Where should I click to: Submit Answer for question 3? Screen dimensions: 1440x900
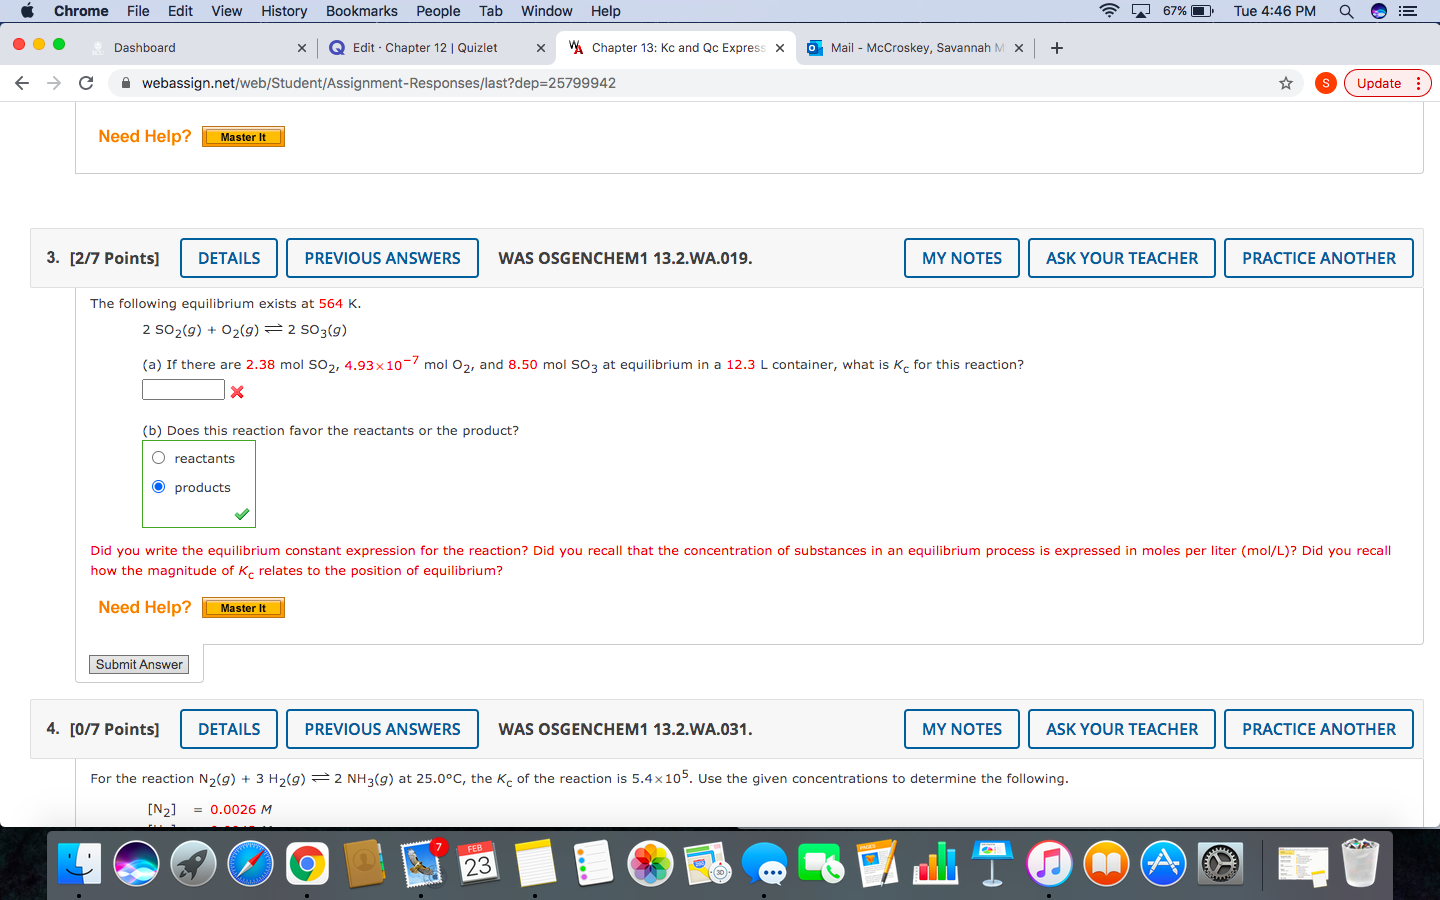139,664
